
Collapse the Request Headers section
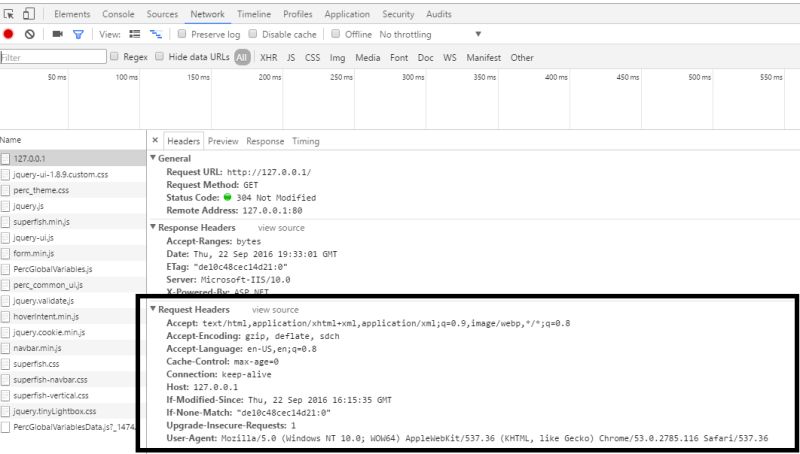pyautogui.click(x=153, y=309)
